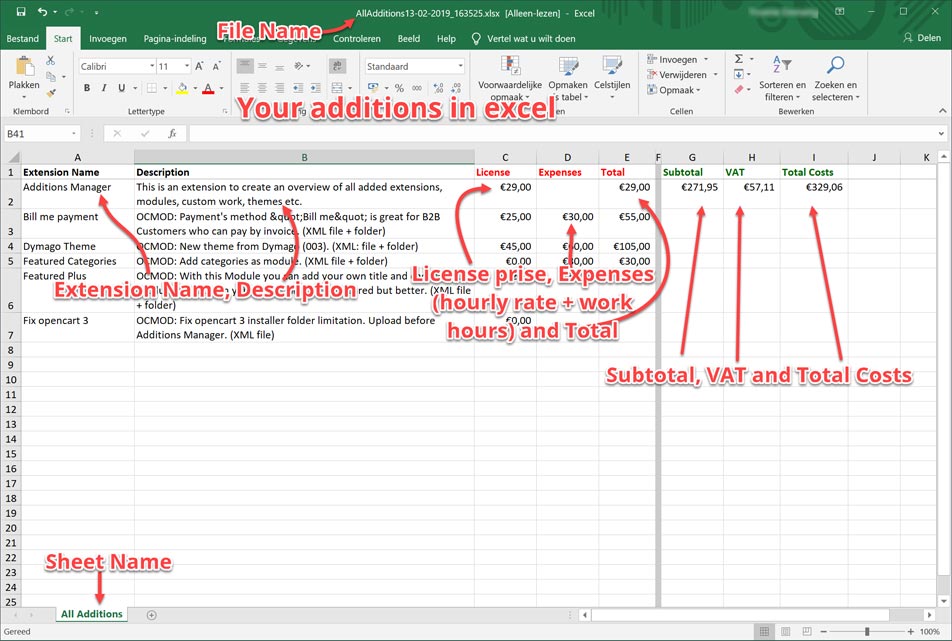
Task: Increase font size with the large A
Action: [x=199, y=66]
